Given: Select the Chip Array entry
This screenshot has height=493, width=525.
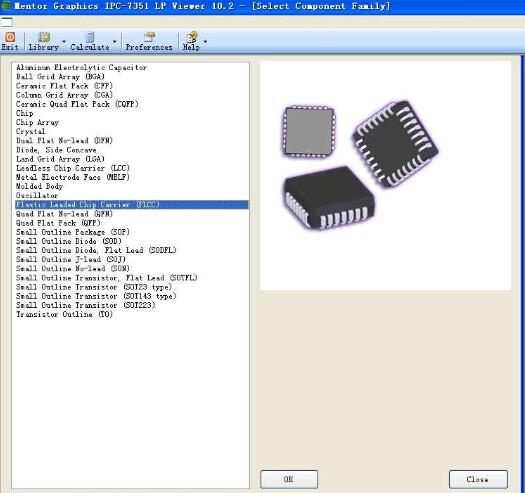Looking at the screenshot, I should (38, 122).
